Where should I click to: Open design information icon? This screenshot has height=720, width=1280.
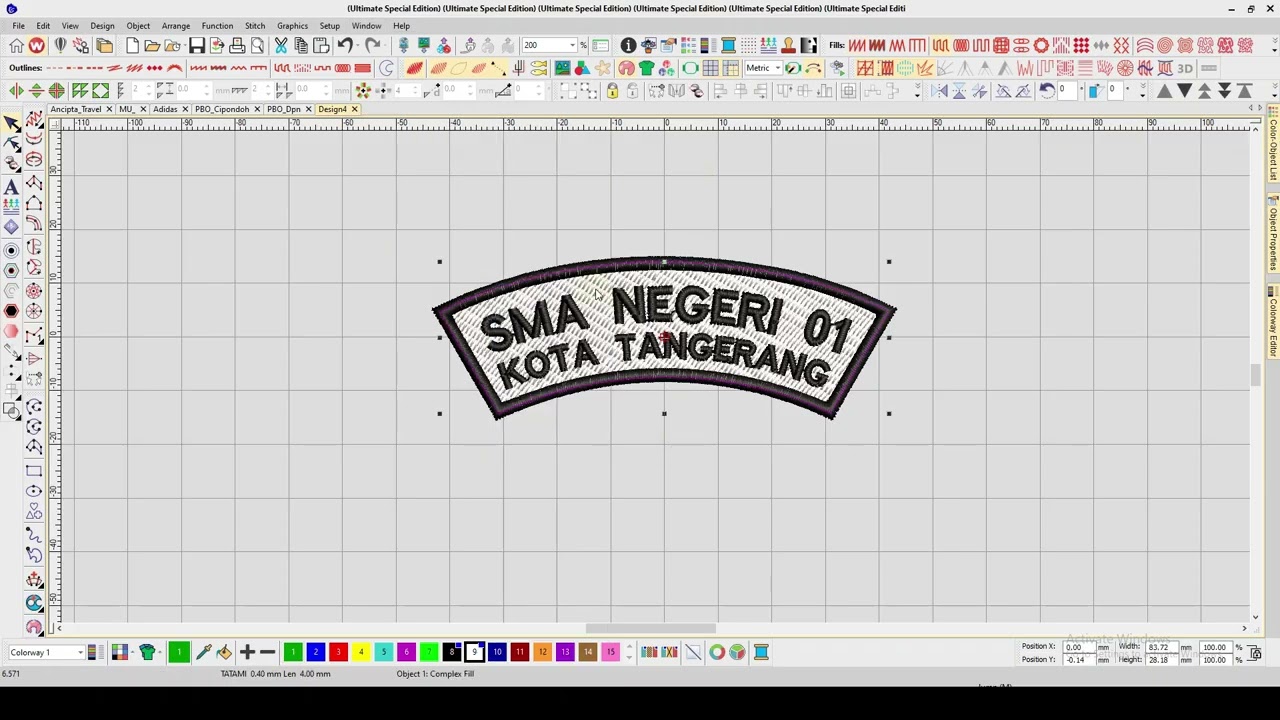click(628, 46)
